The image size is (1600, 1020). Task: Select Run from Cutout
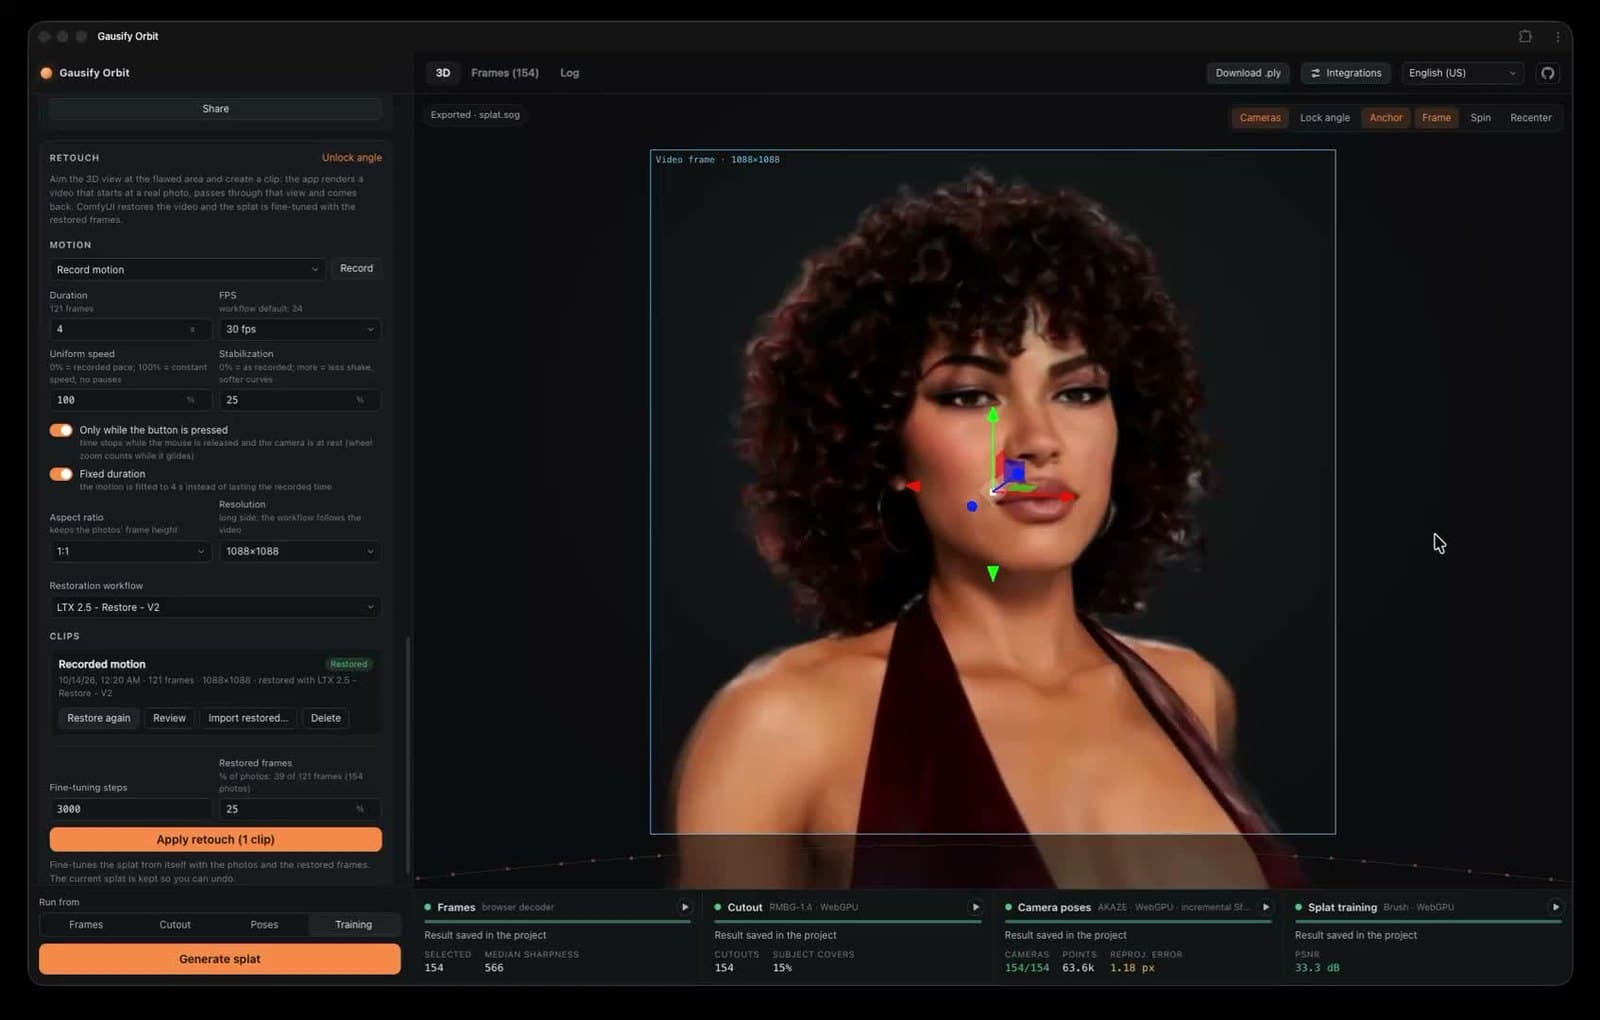click(x=175, y=925)
